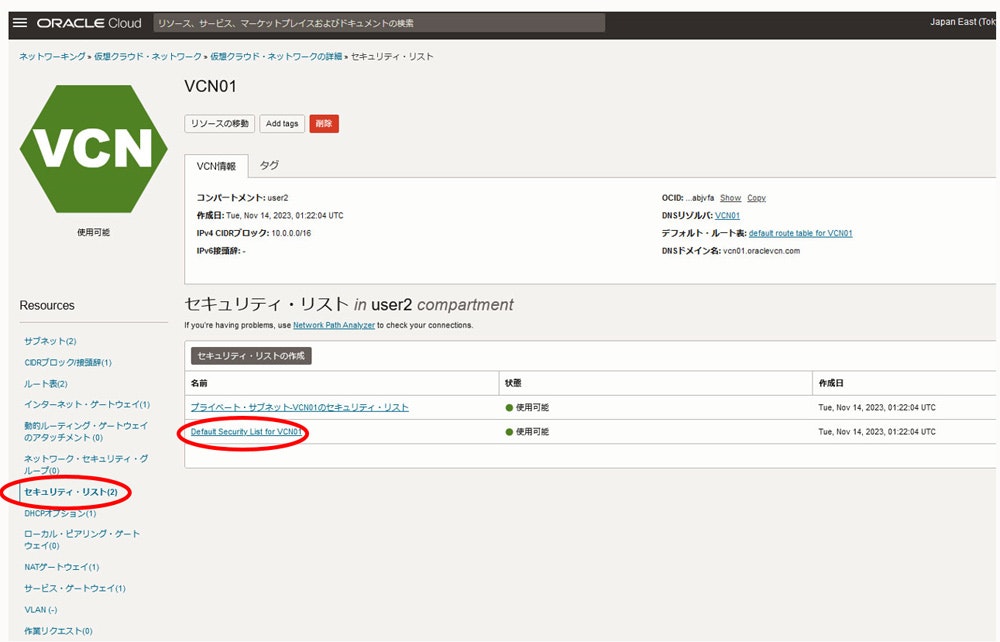Select ルート表(2) in Resources
The height and width of the screenshot is (642, 1000).
[x=46, y=384]
